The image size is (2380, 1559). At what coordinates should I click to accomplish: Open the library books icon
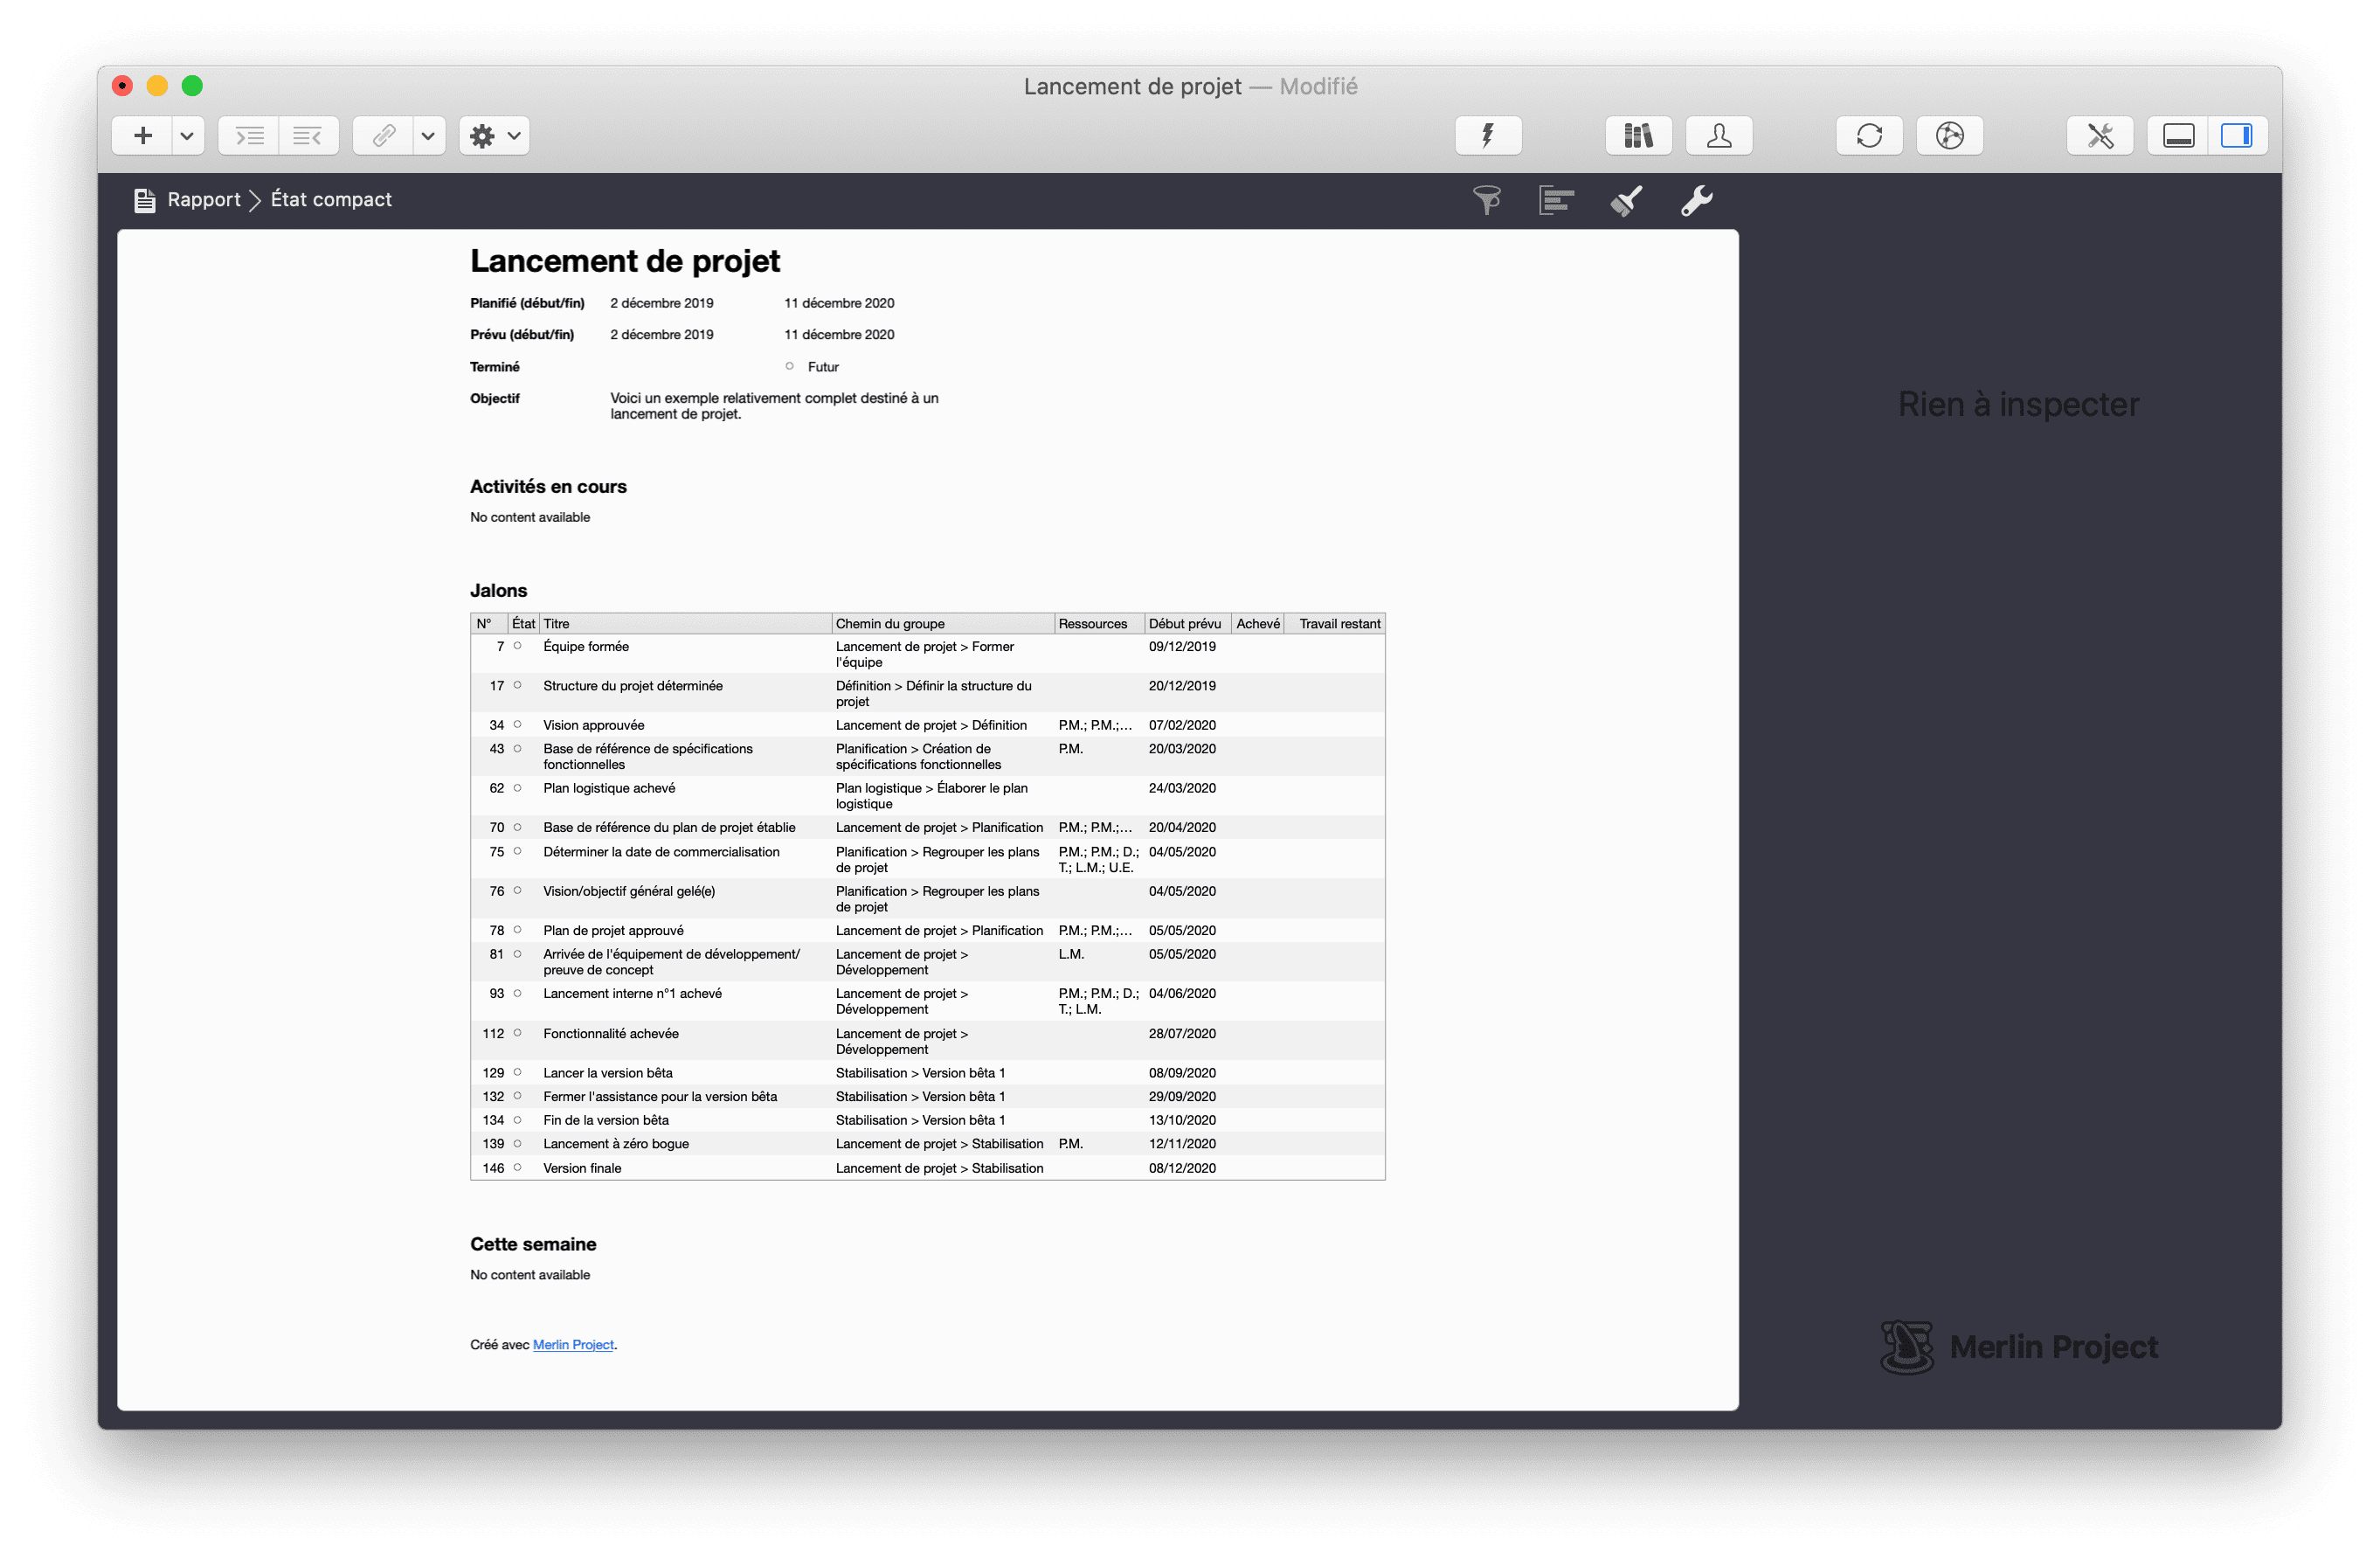coord(1638,136)
